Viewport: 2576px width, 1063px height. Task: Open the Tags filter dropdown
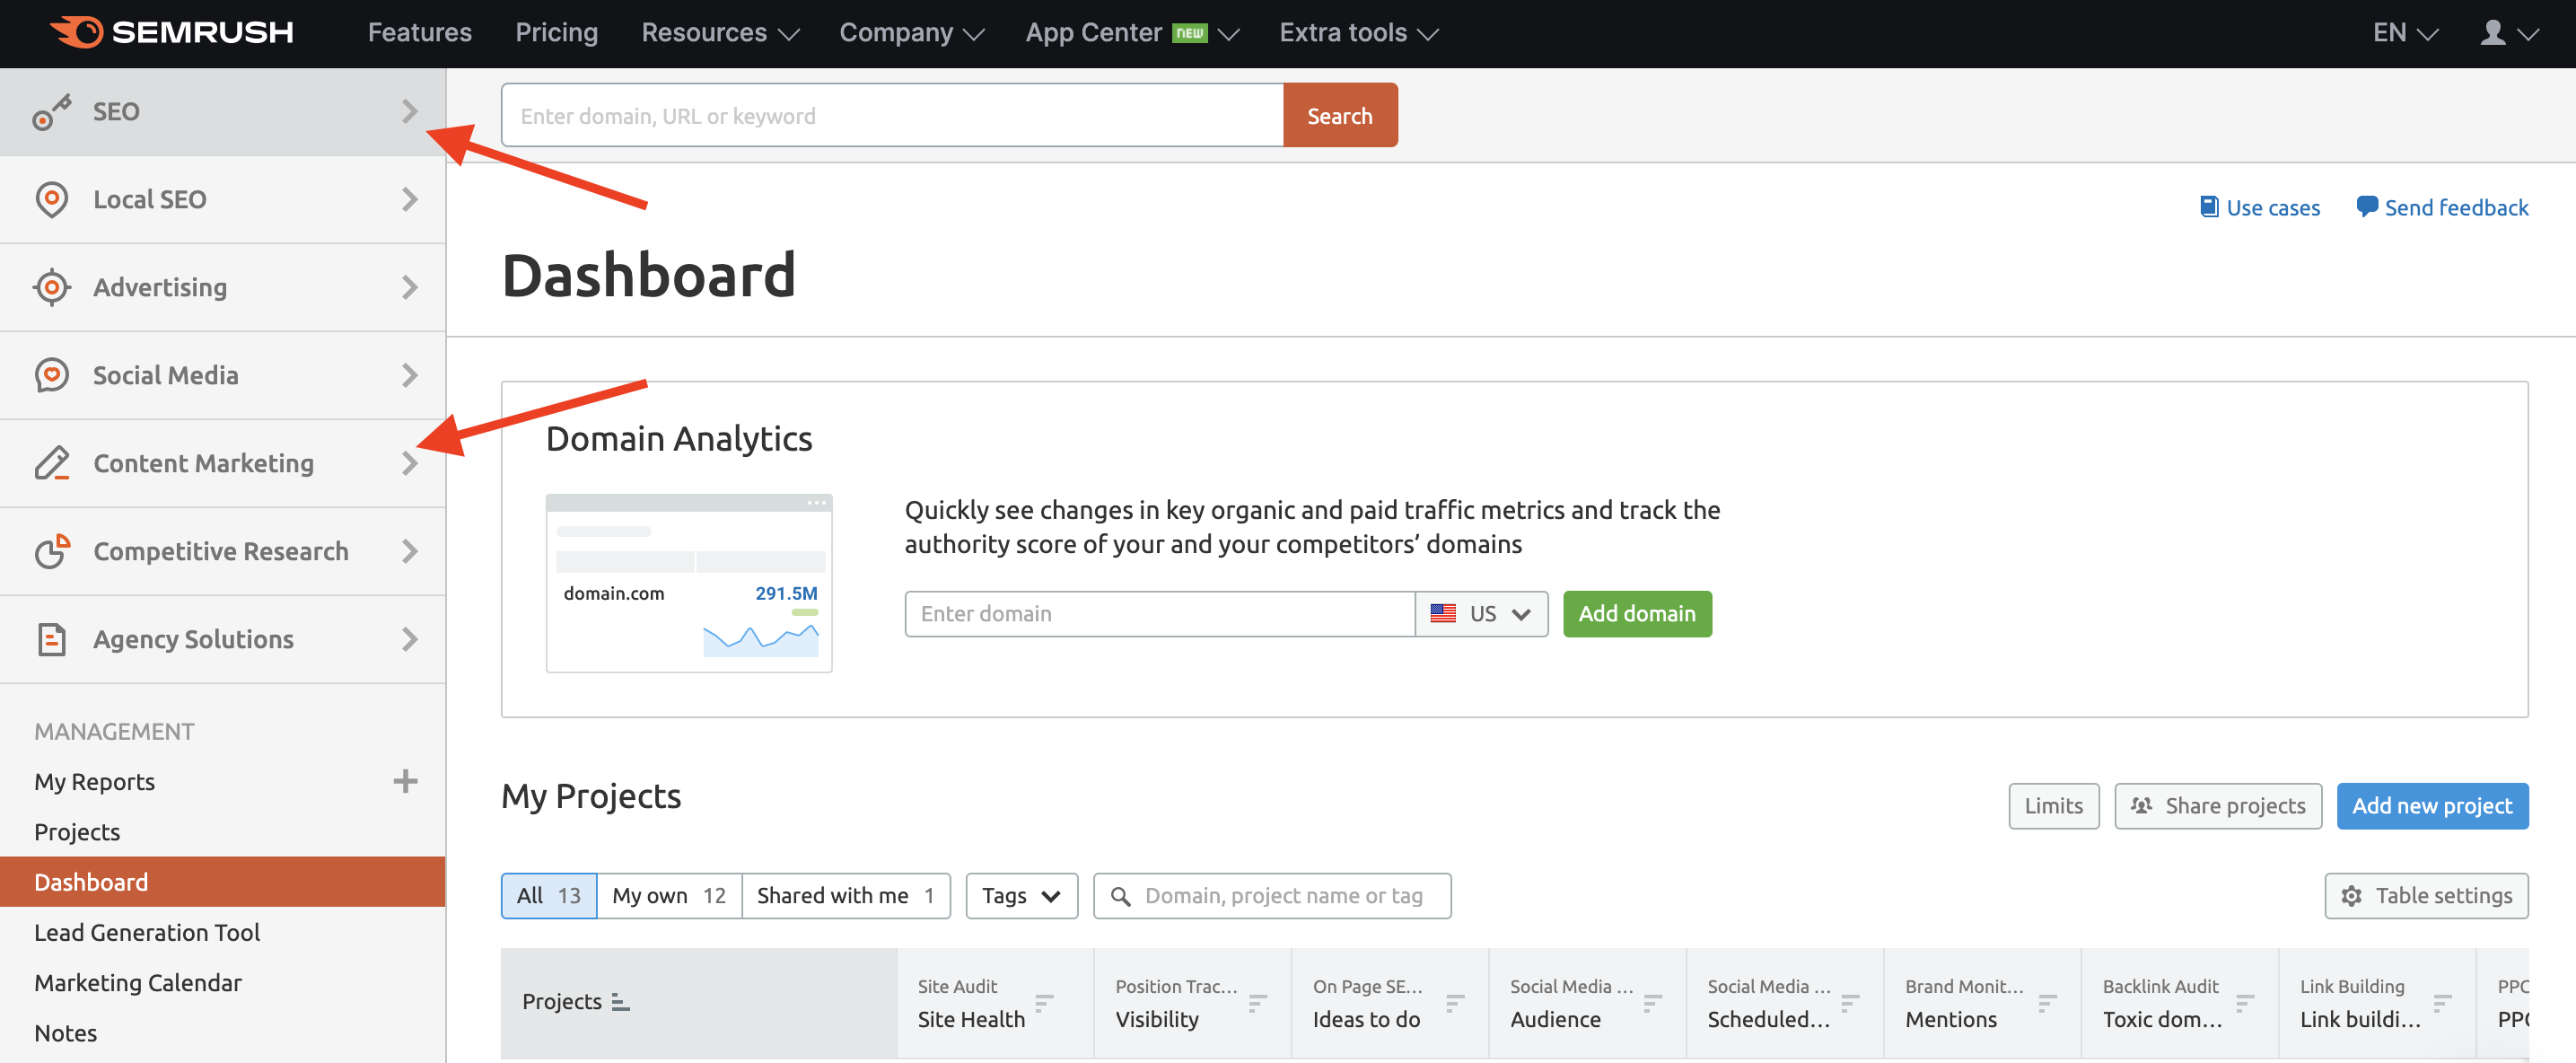[1021, 896]
